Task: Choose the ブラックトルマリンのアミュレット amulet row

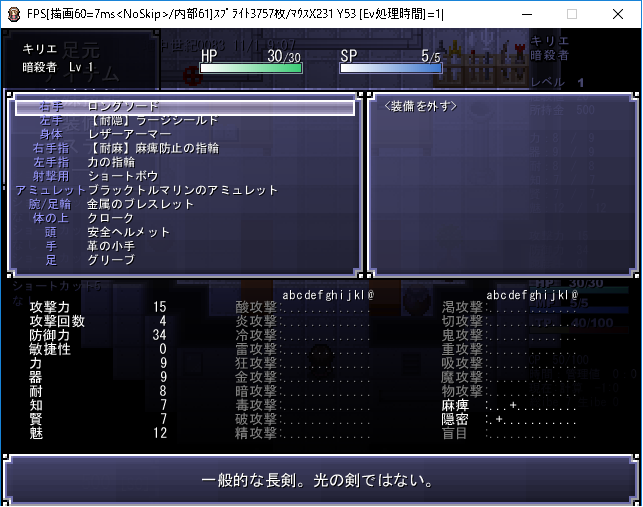Action: [x=185, y=190]
